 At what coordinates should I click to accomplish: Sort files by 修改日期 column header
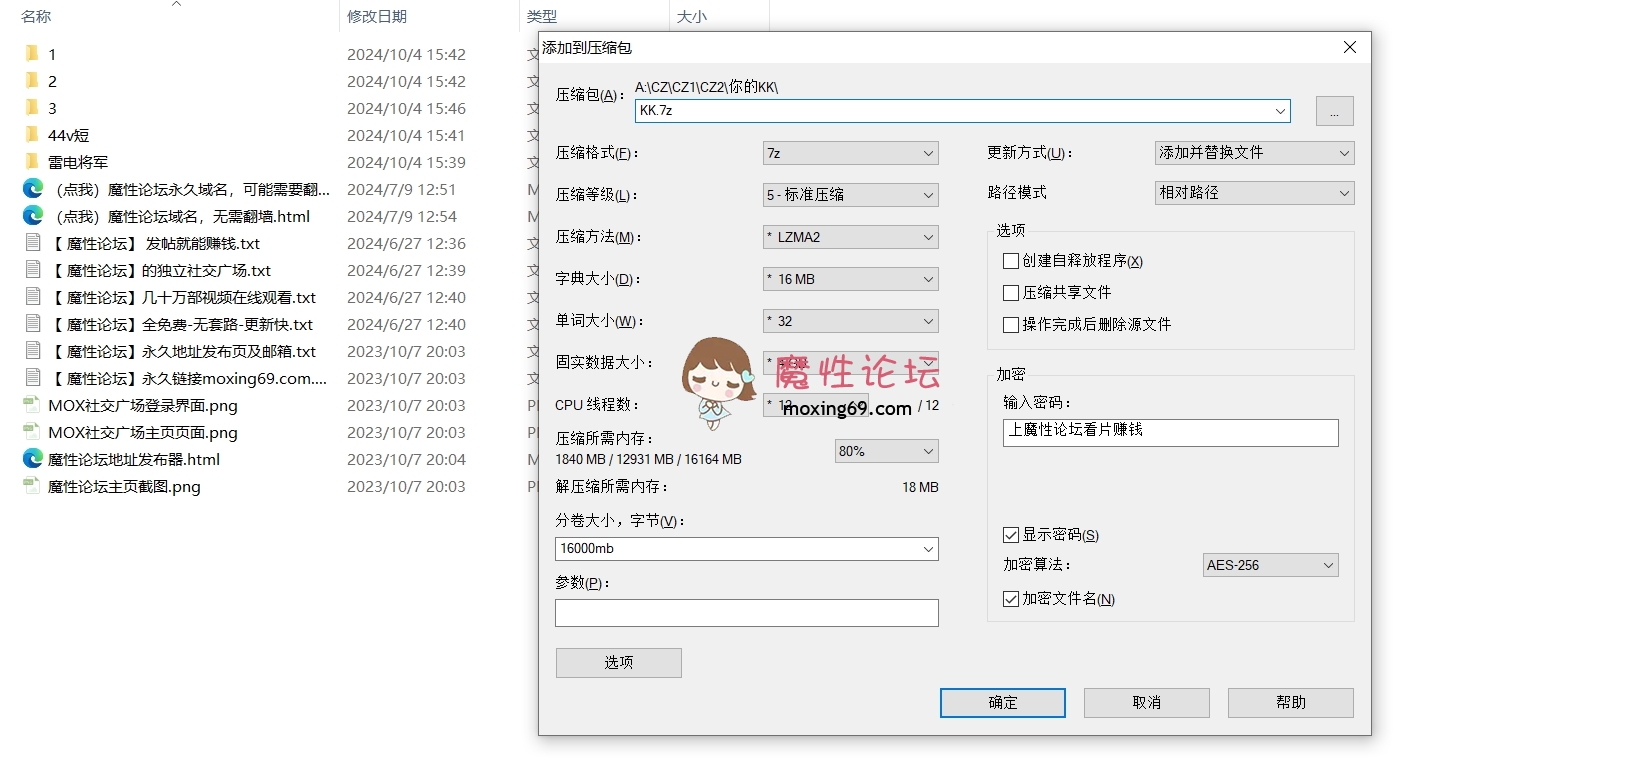pyautogui.click(x=377, y=16)
